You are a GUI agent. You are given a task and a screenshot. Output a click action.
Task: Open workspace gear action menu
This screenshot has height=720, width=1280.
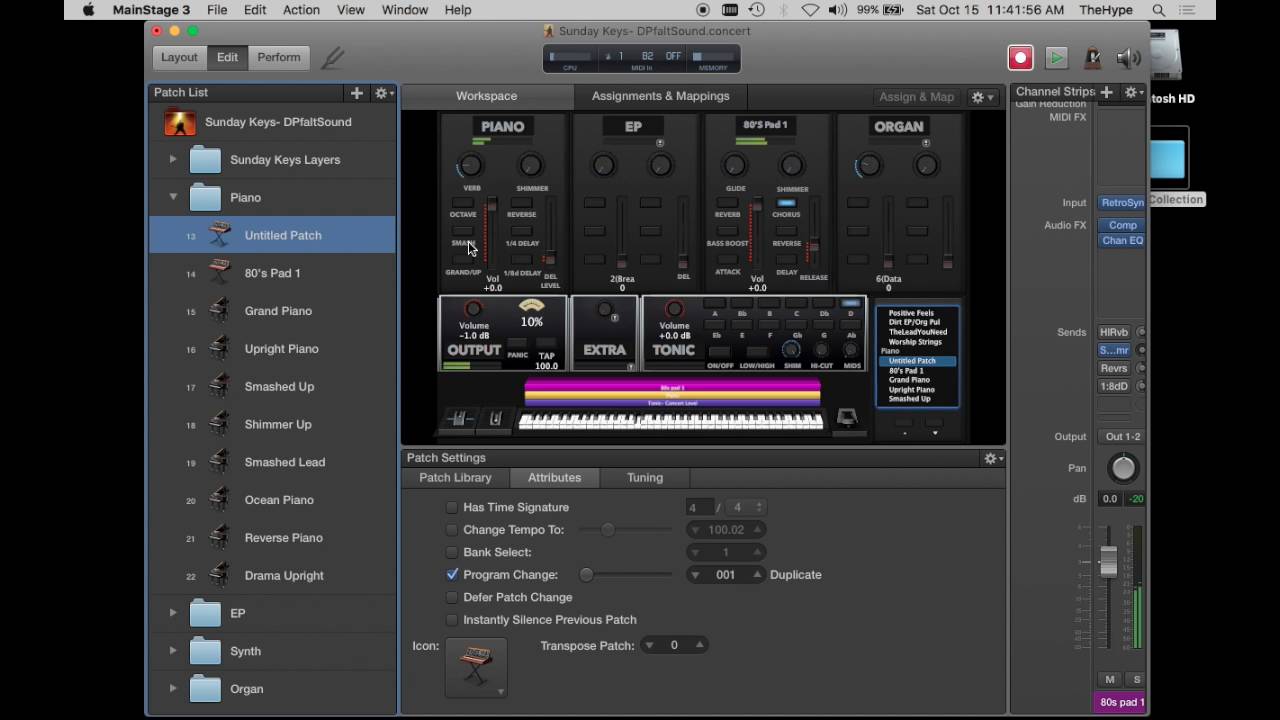pyautogui.click(x=982, y=97)
